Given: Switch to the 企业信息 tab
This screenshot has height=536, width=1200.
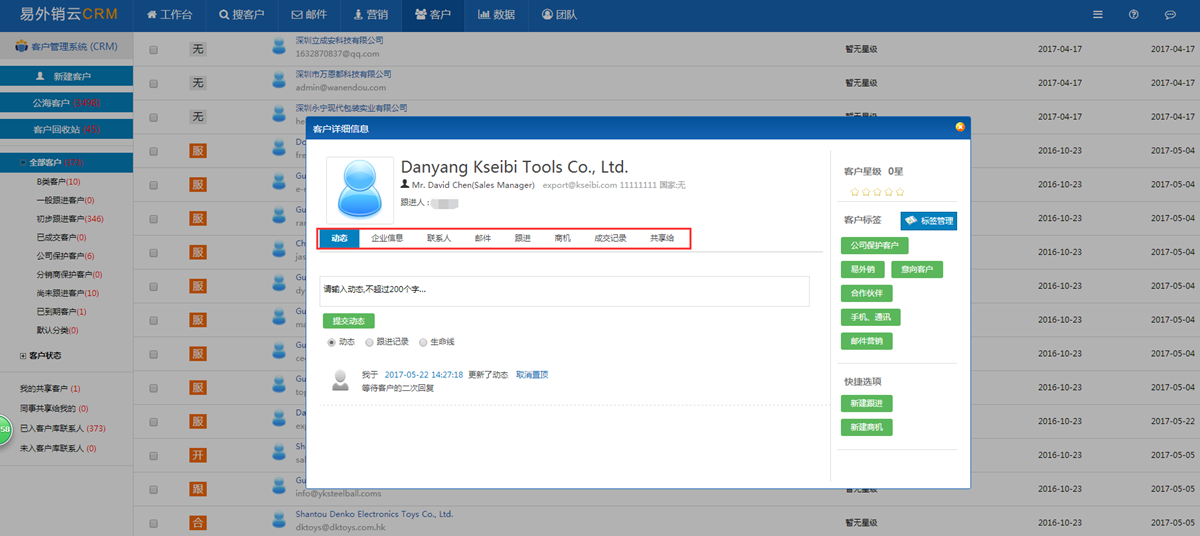Looking at the screenshot, I should [x=387, y=238].
